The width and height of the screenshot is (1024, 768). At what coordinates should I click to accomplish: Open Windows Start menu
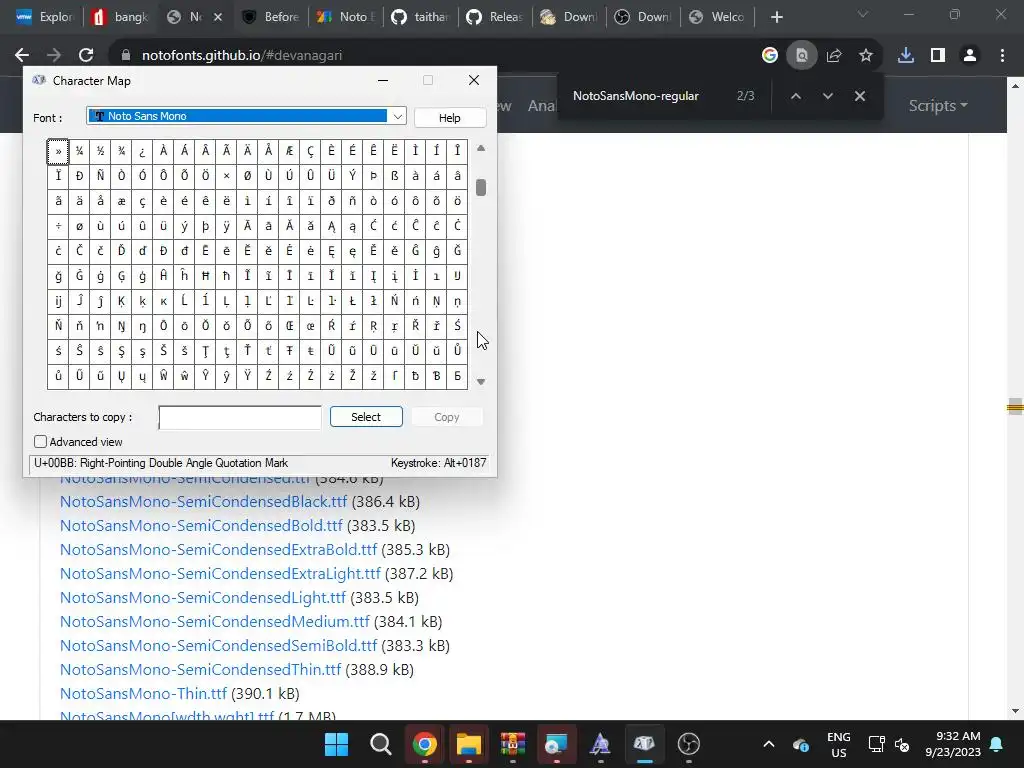coord(336,744)
